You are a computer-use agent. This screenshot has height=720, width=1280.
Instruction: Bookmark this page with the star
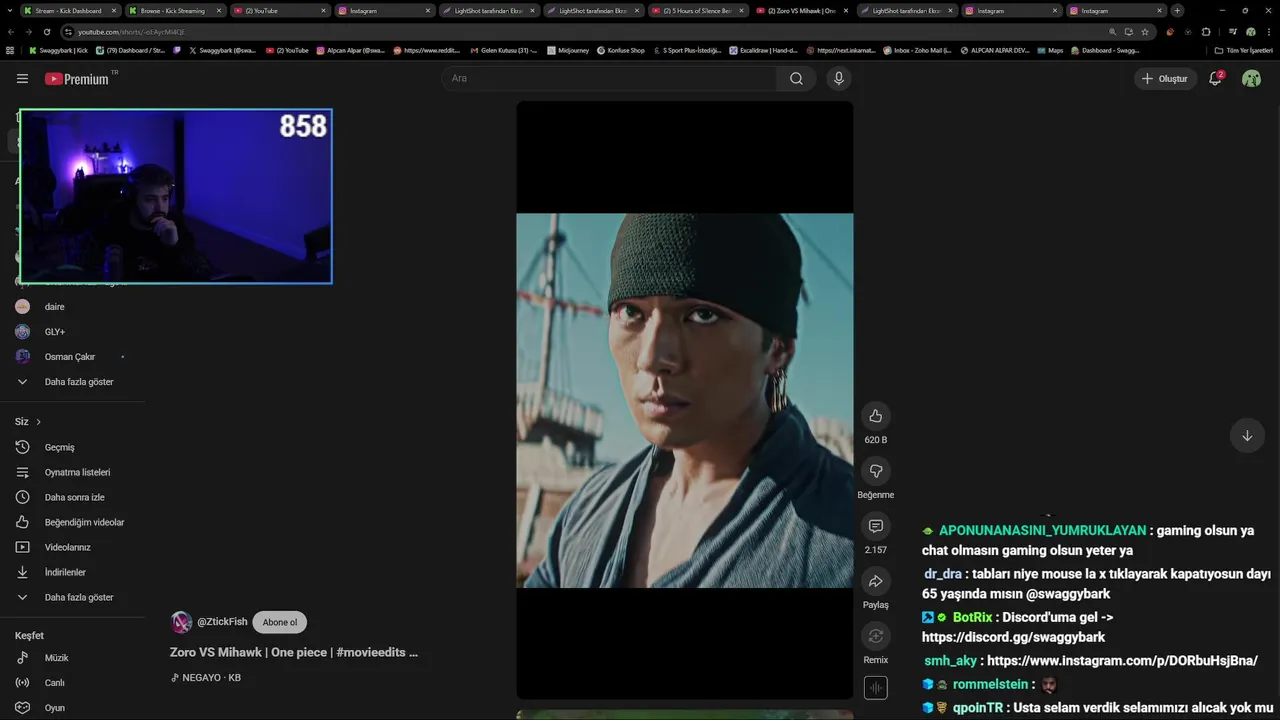pyautogui.click(x=1145, y=32)
